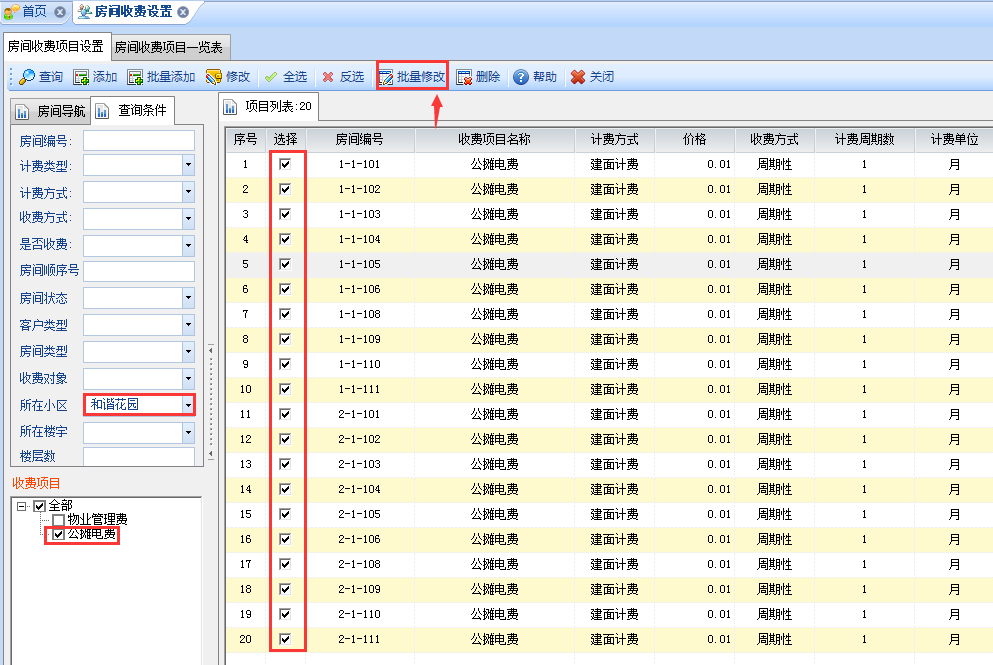Collapse the 全部 tree node

coord(22,506)
